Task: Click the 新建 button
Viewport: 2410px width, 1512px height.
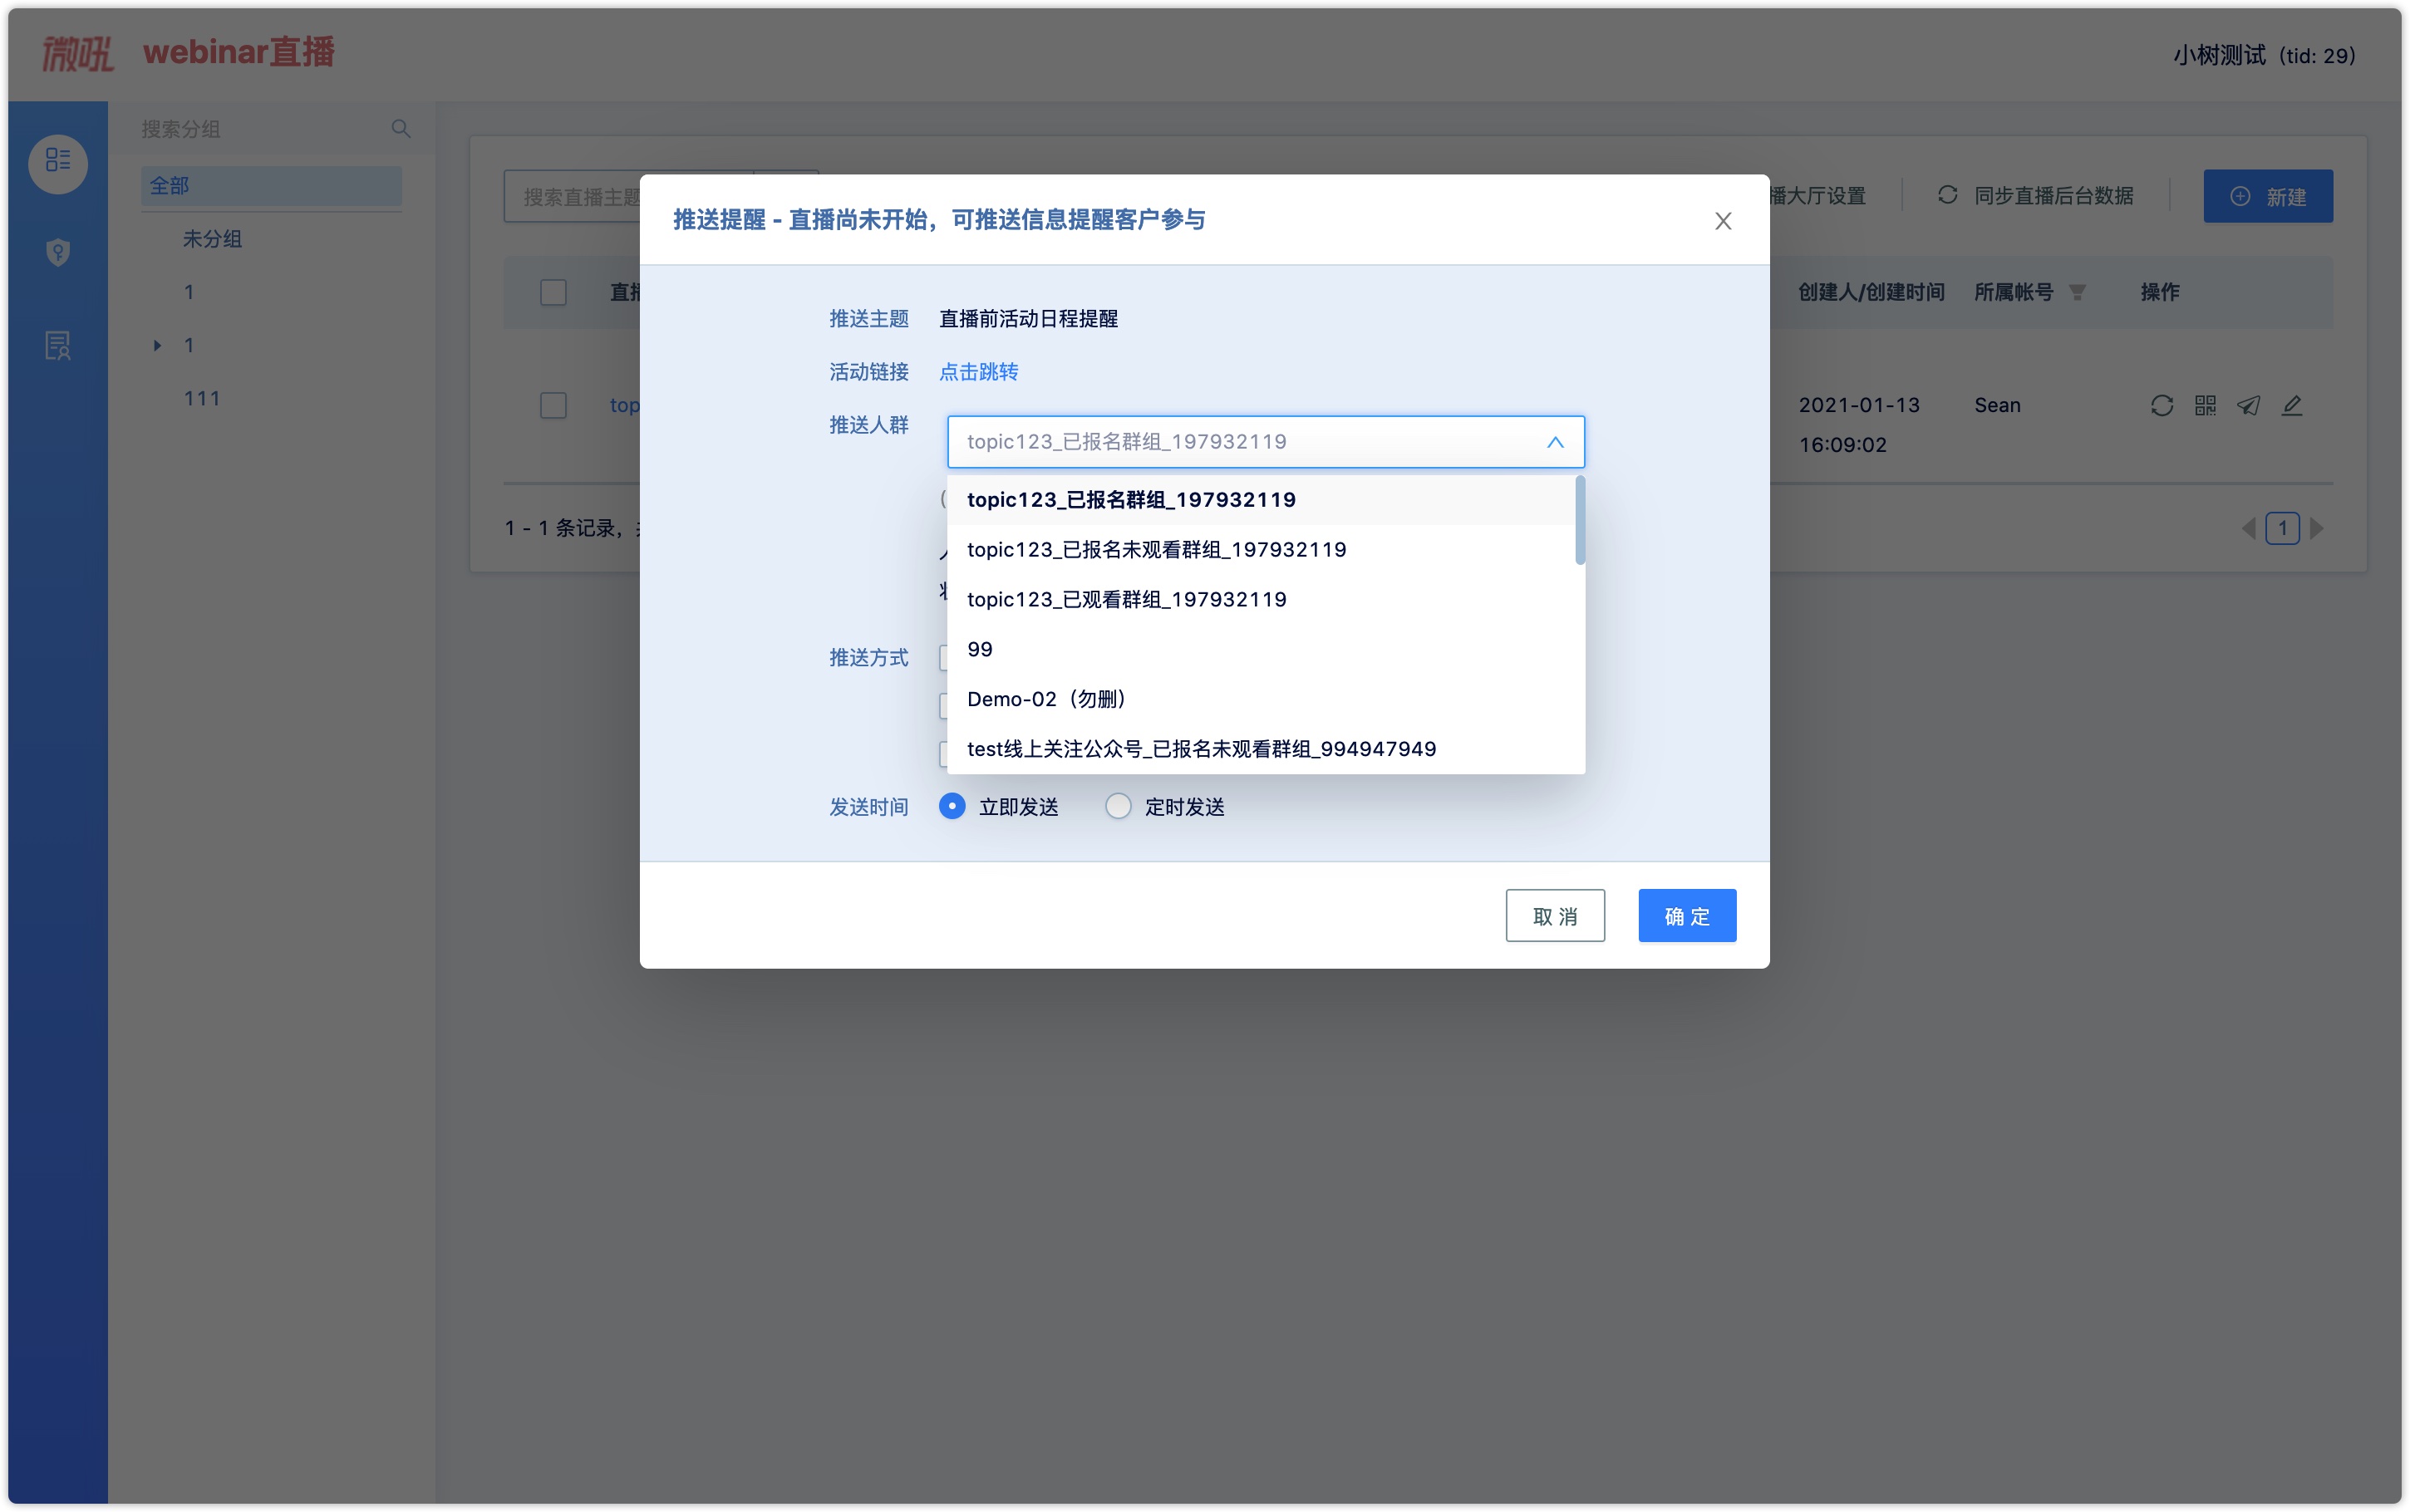Action: tap(2267, 196)
